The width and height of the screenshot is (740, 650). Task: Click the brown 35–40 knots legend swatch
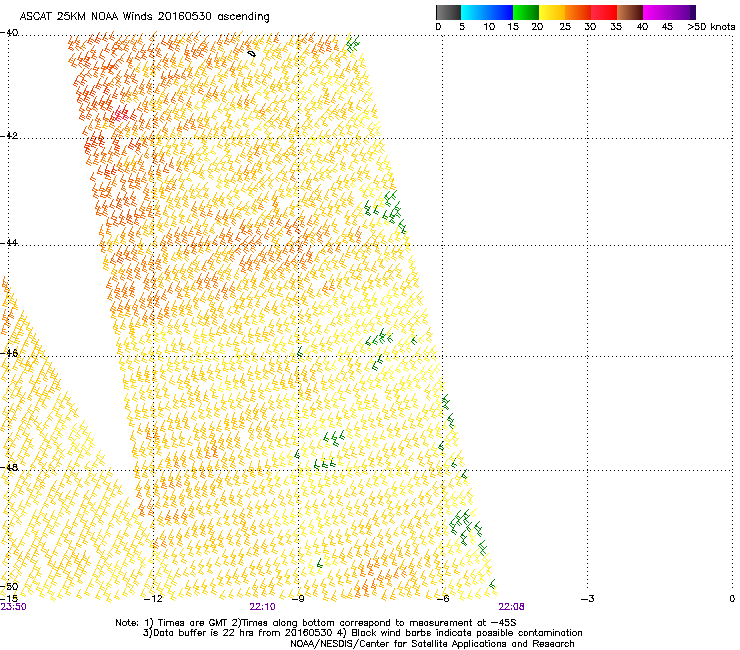(x=630, y=12)
